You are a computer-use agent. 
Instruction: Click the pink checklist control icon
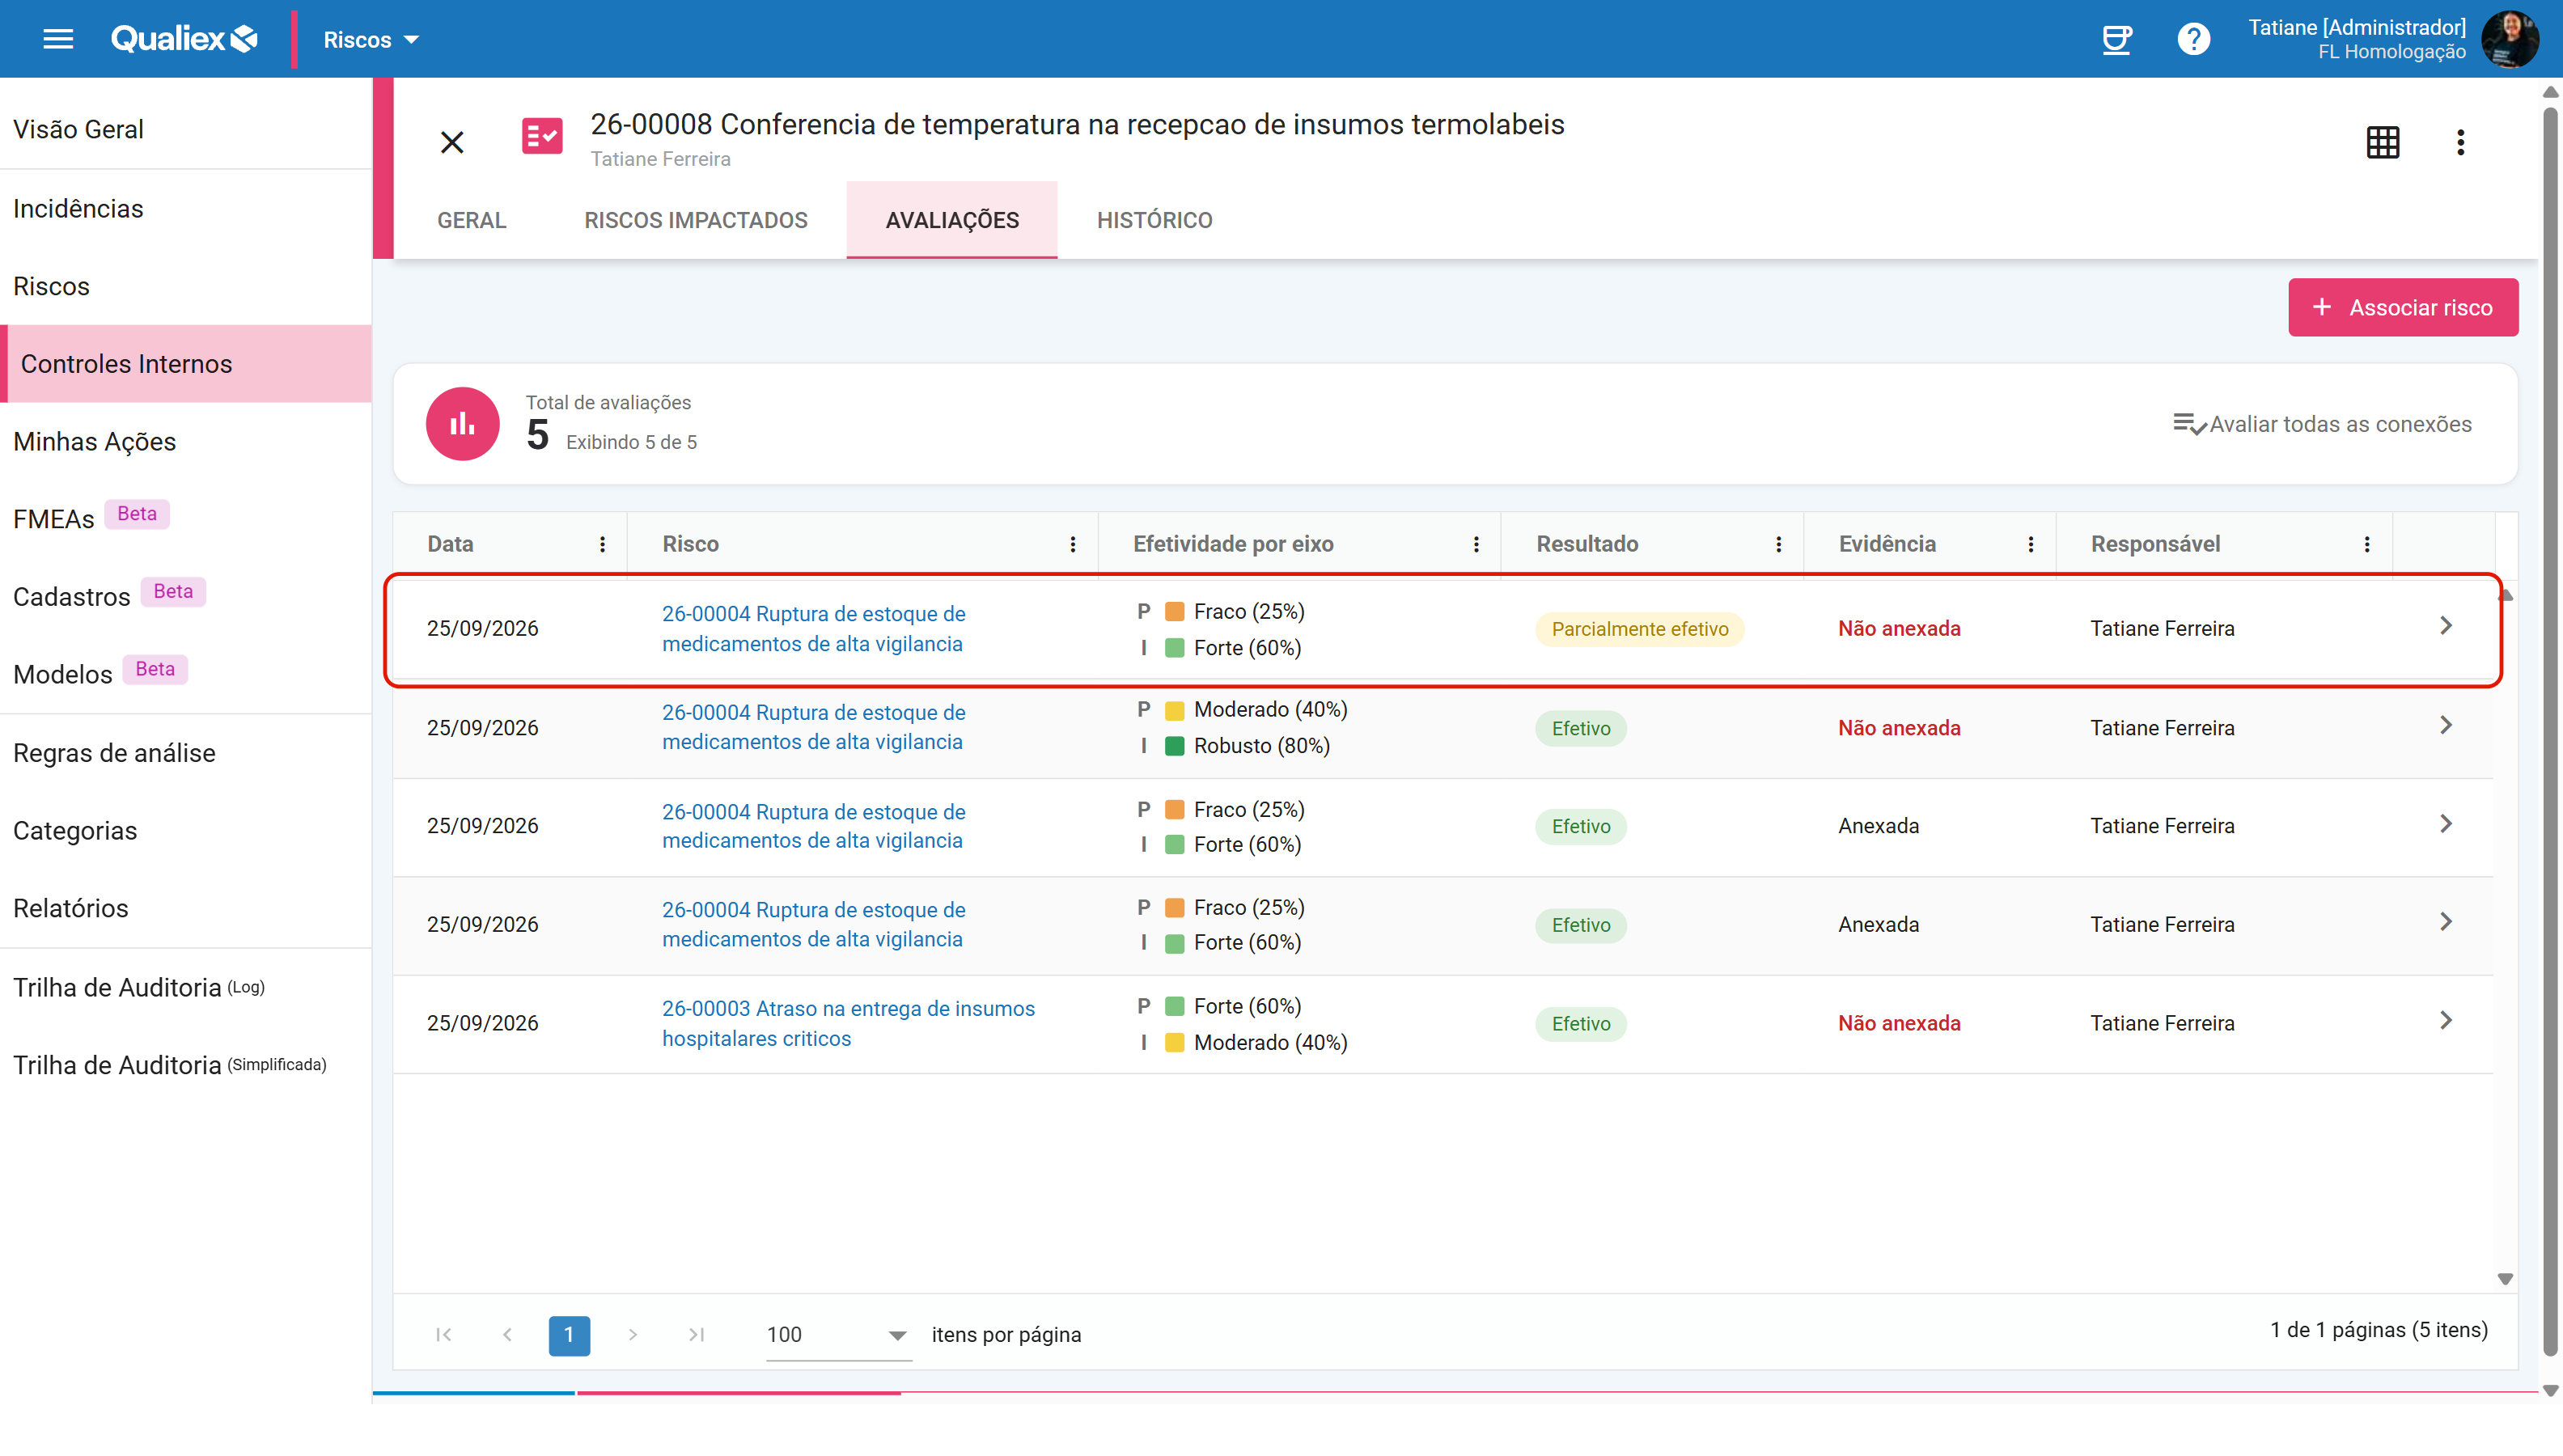click(541, 137)
